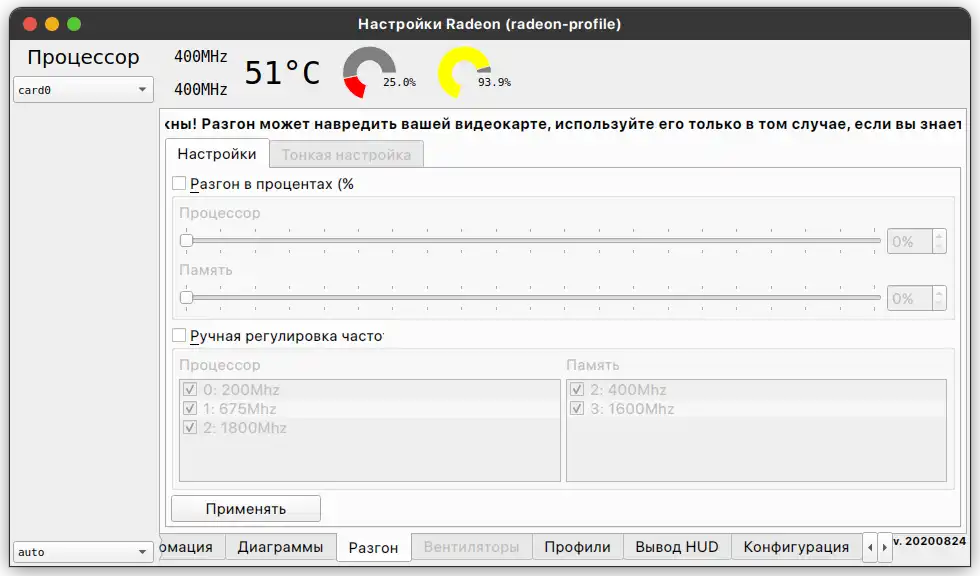This screenshot has height=576, width=980.
Task: Open the Вывод HUD tab
Action: coord(677,547)
